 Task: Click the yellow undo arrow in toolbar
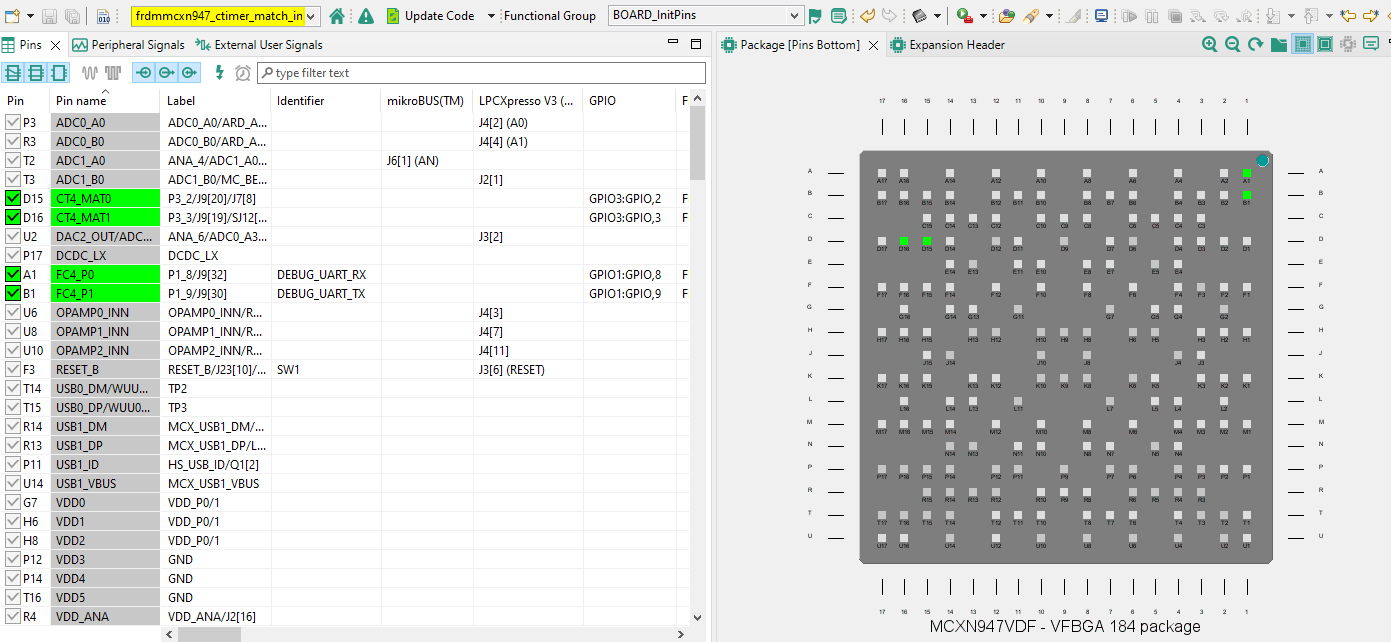866,16
